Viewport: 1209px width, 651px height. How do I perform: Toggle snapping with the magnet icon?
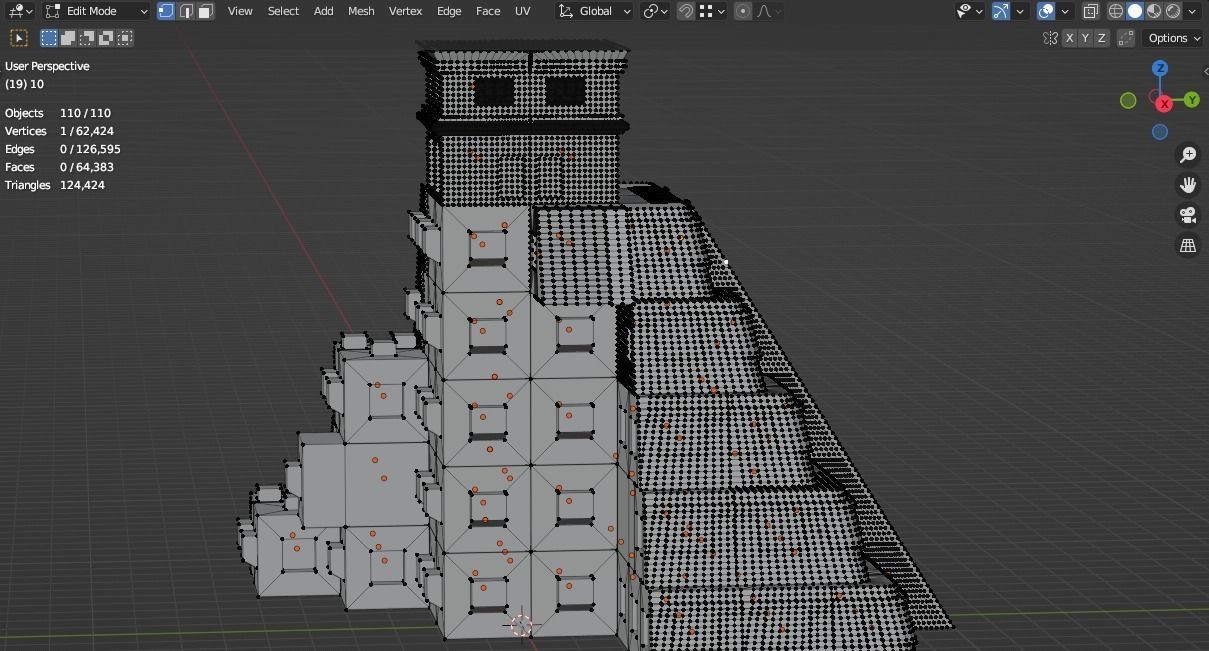[x=685, y=11]
